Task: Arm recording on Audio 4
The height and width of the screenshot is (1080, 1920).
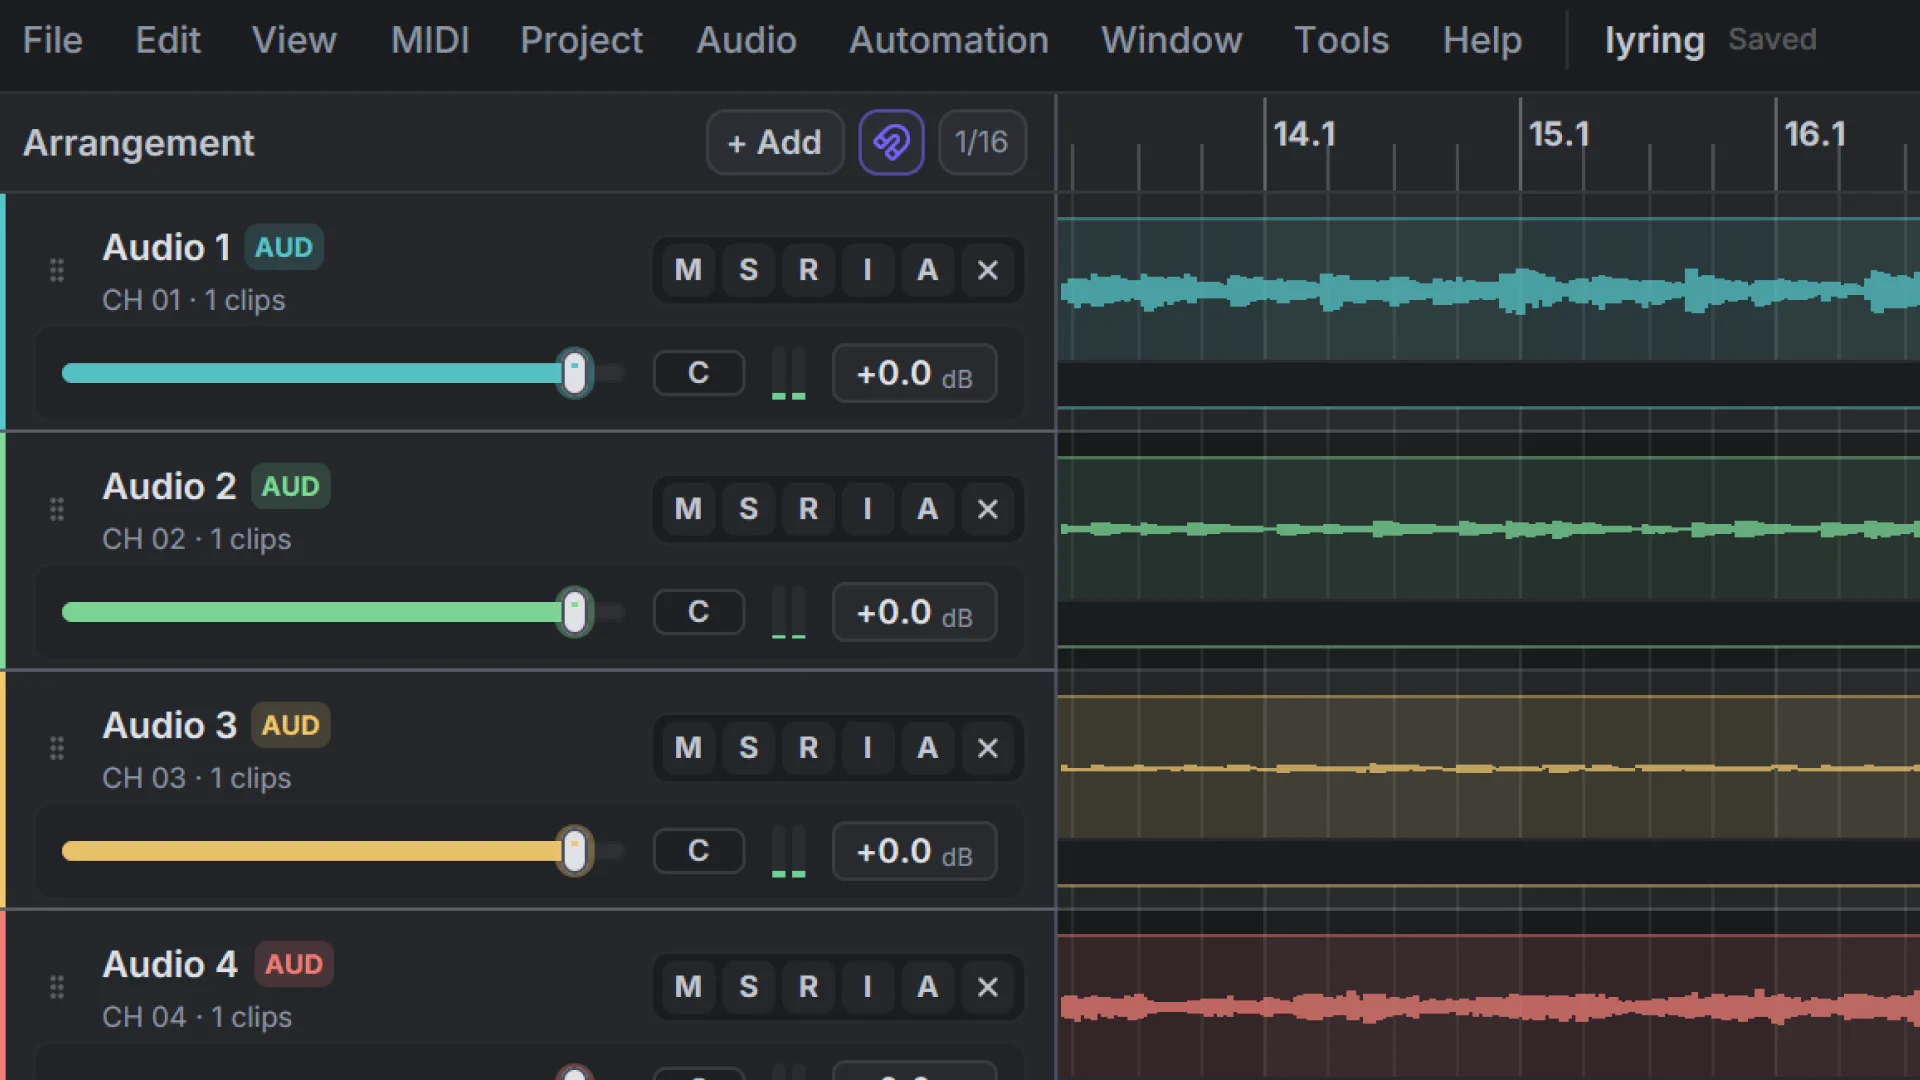Action: click(808, 987)
